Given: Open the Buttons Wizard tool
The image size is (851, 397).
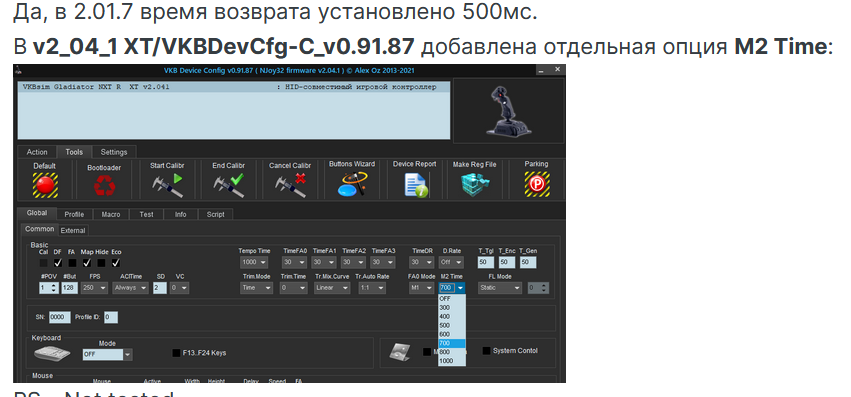Looking at the screenshot, I should (352, 184).
